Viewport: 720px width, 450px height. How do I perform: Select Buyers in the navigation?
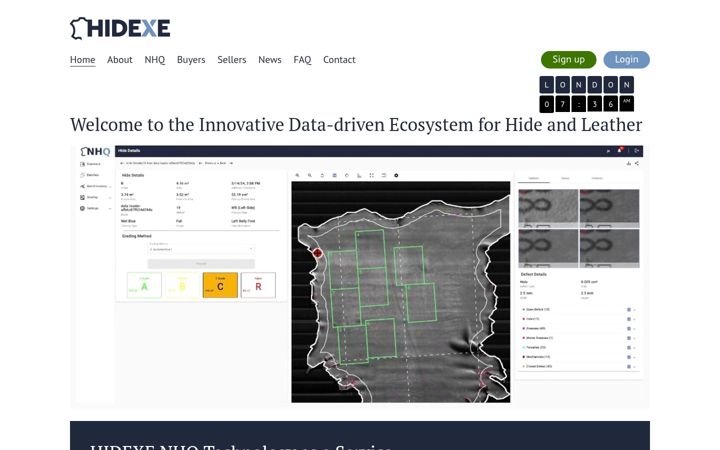coord(191,60)
